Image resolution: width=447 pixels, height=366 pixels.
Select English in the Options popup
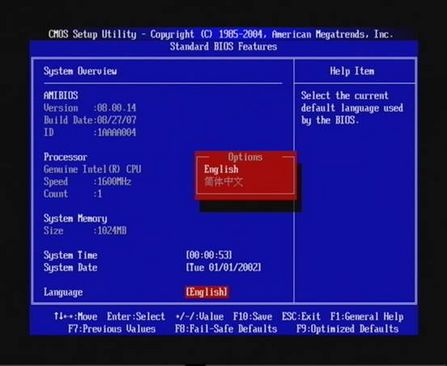pos(221,170)
